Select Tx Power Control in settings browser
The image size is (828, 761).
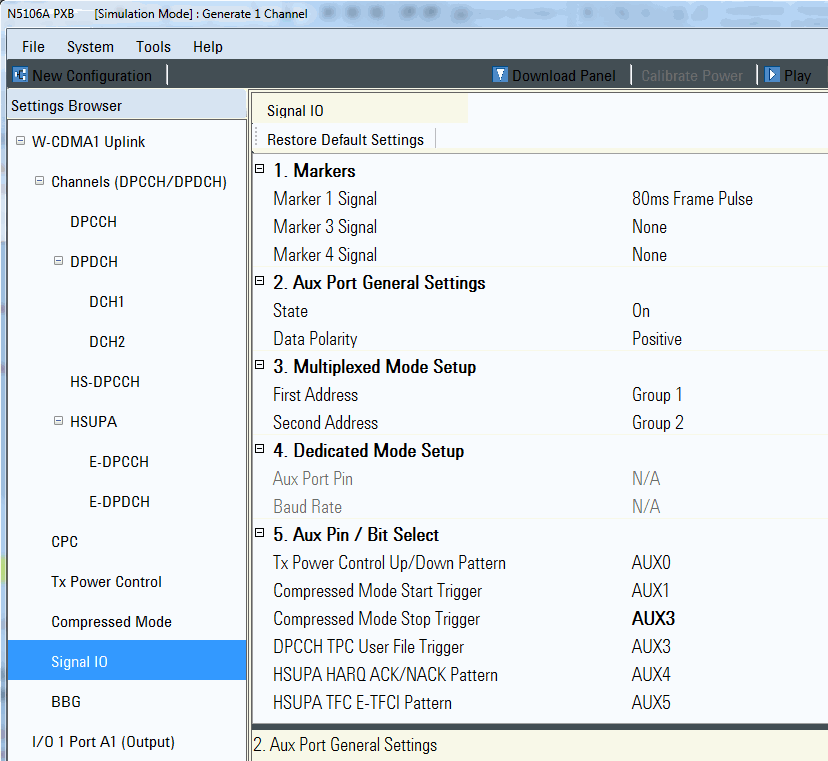[x=106, y=582]
